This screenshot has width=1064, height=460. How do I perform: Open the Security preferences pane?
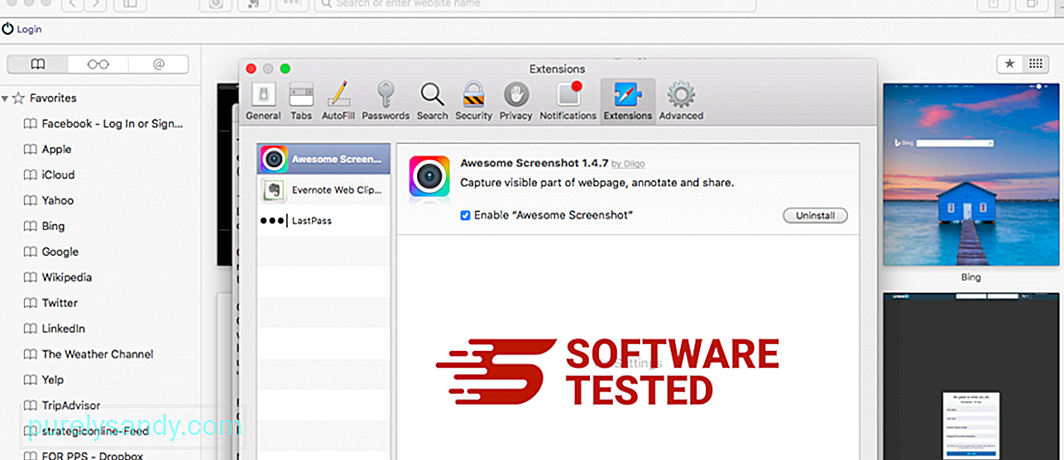[x=473, y=100]
